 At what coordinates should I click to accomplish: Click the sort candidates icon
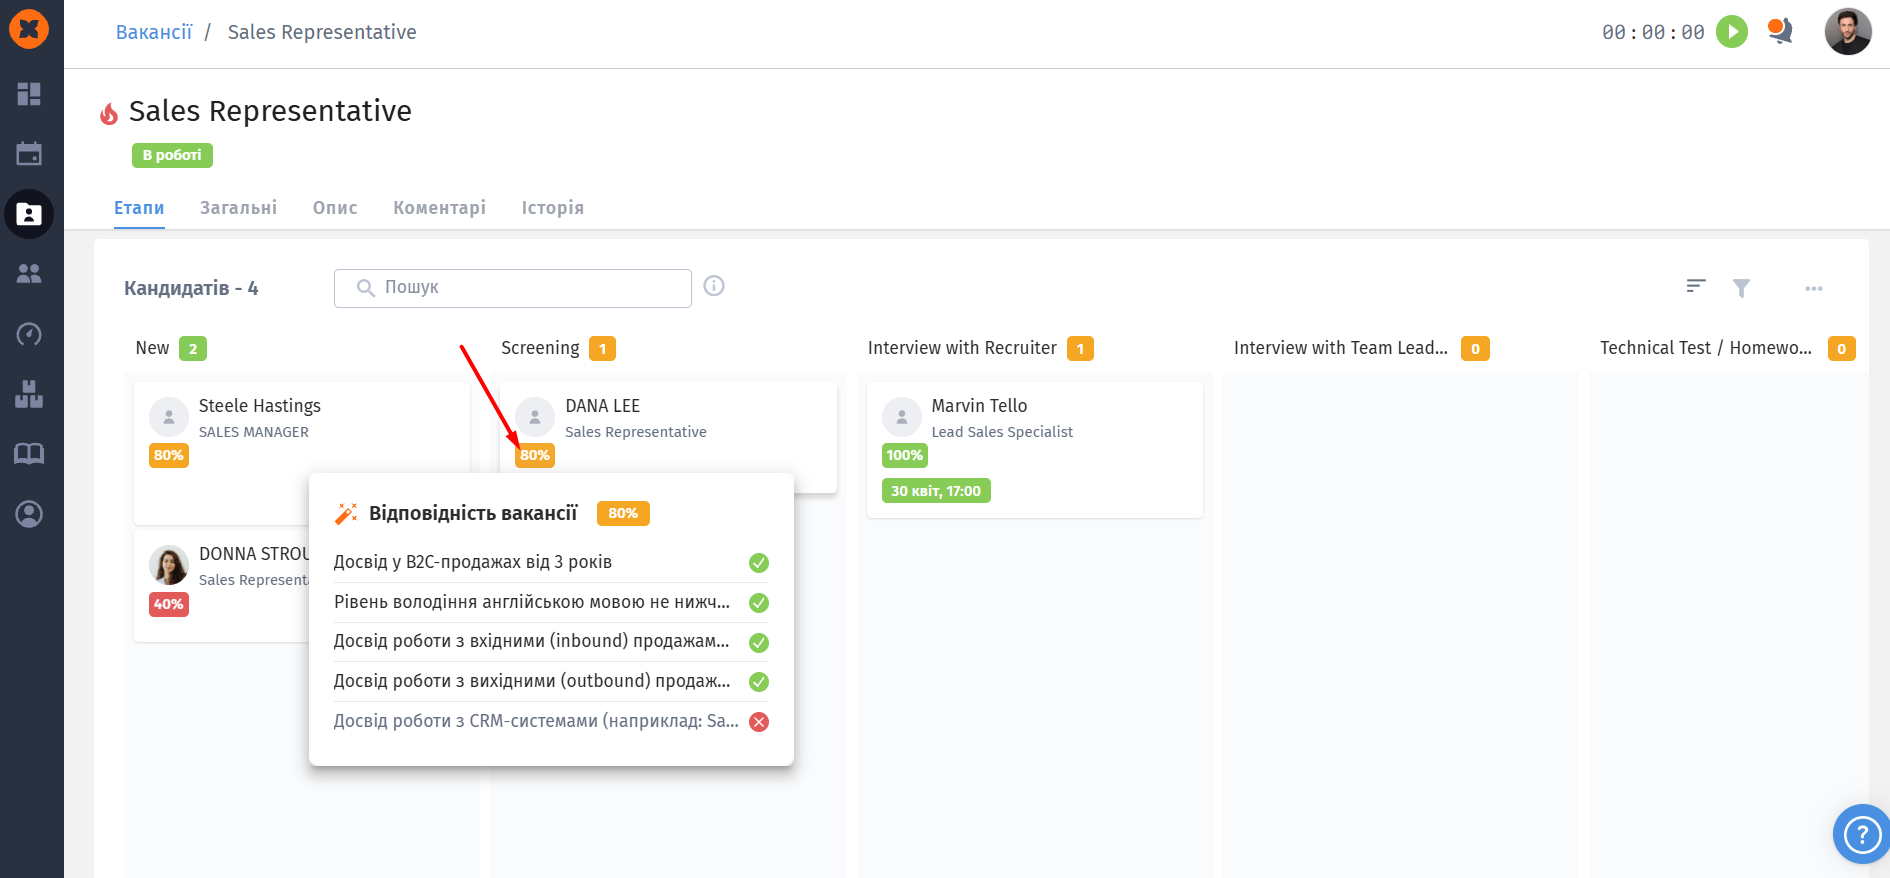(x=1695, y=287)
